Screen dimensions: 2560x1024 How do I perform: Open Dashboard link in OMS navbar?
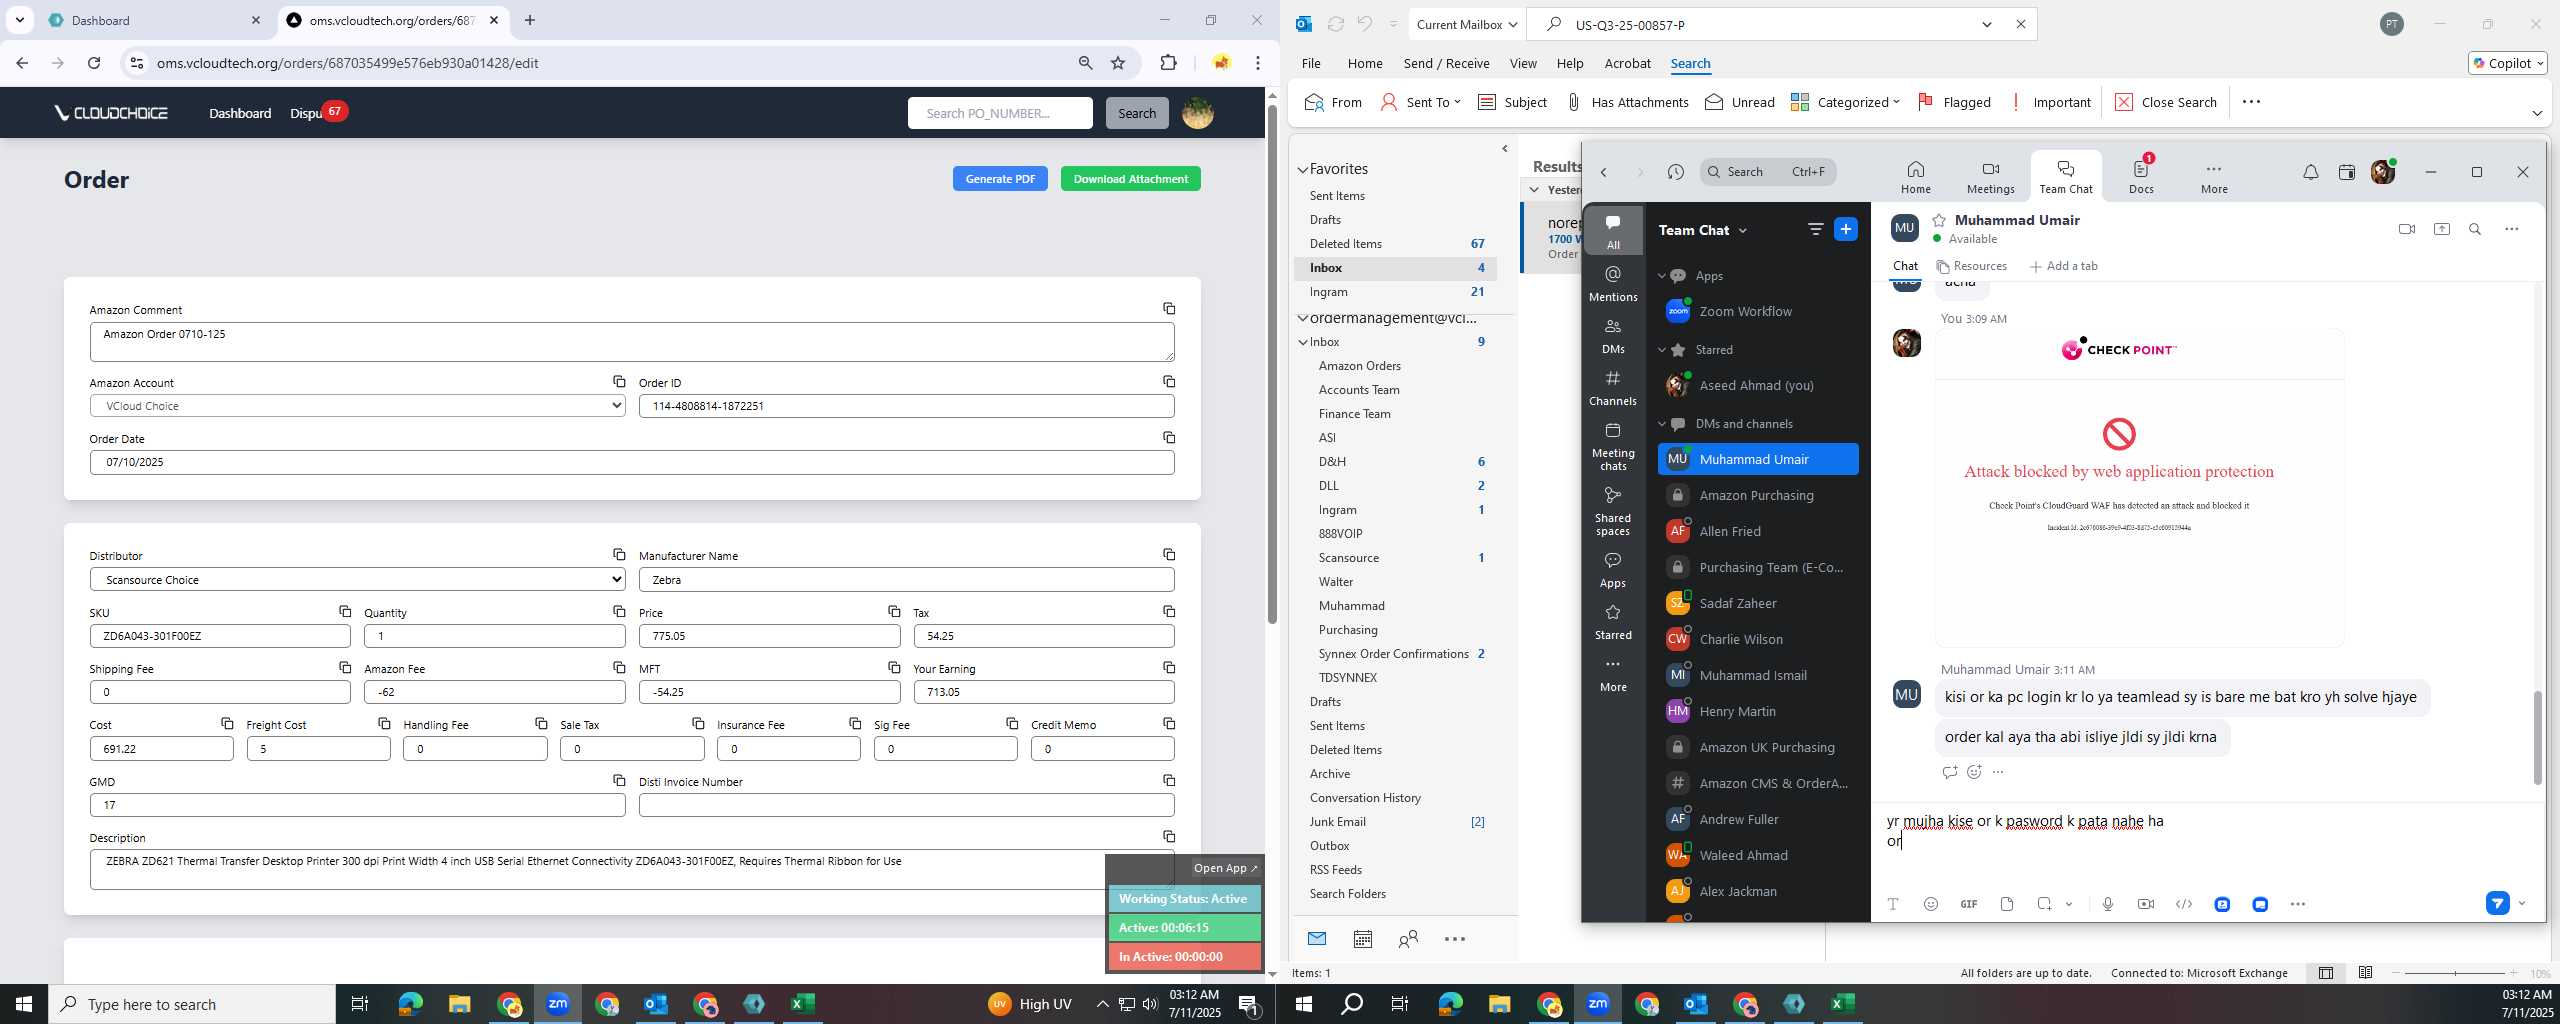click(240, 113)
